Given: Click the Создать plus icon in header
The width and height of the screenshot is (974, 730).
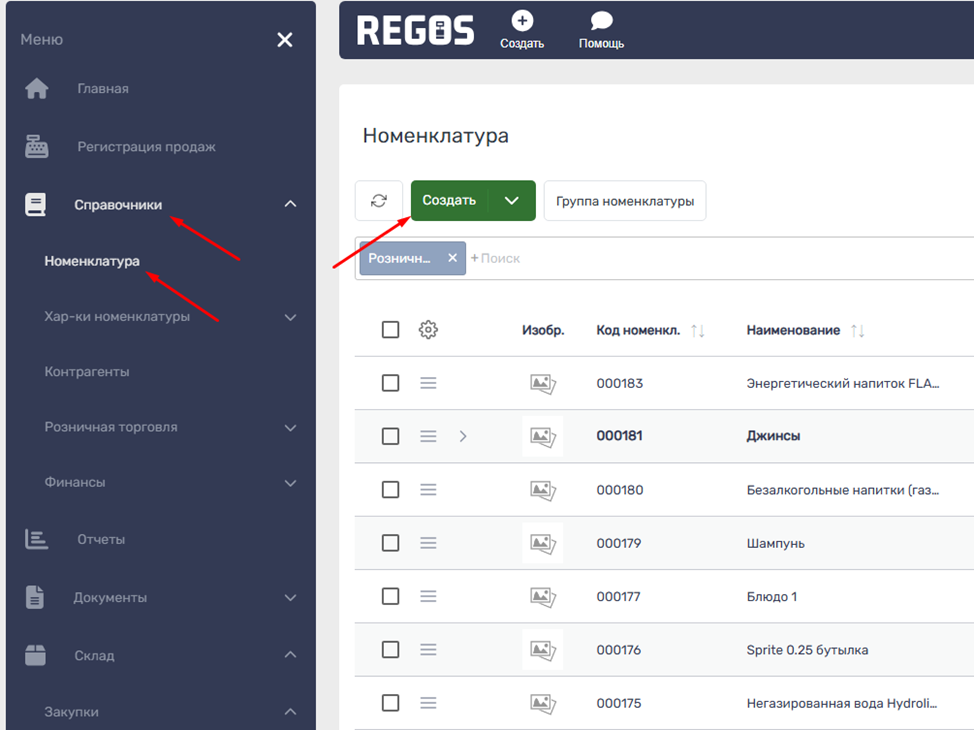Looking at the screenshot, I should point(522,21).
